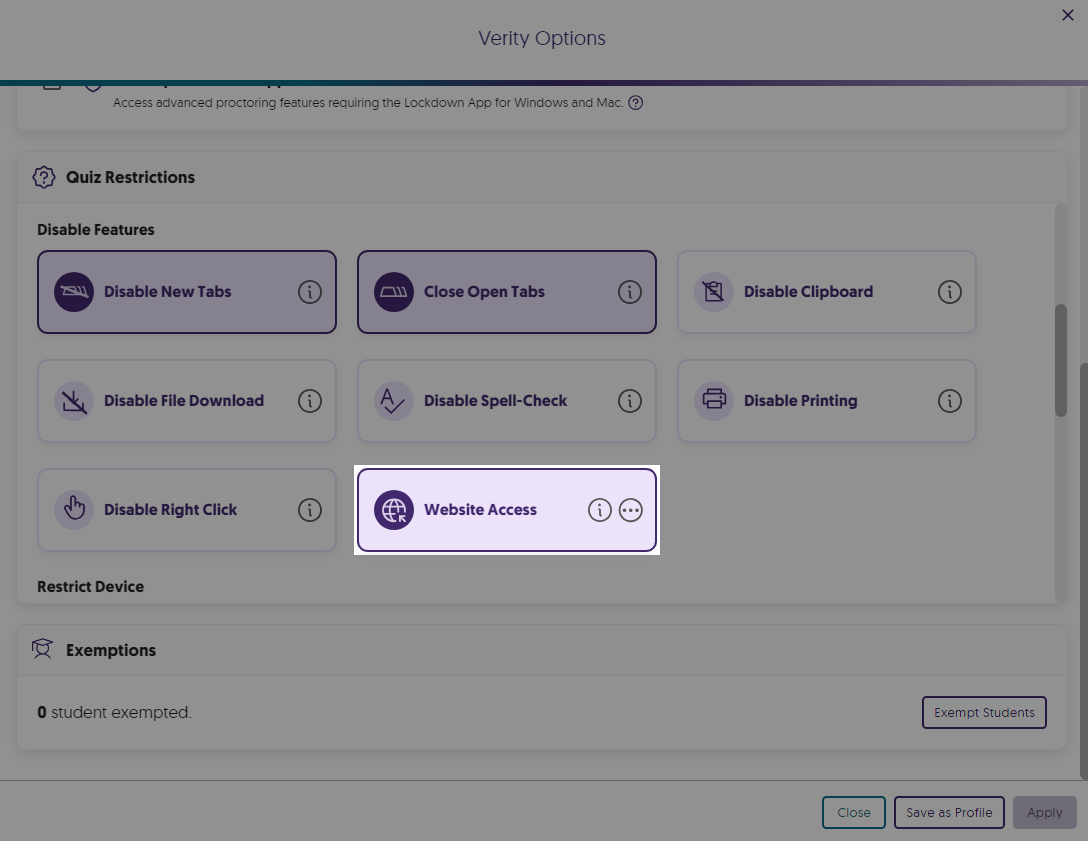Click the Website Access info icon
Viewport: 1088px width, 841px height.
click(x=599, y=510)
